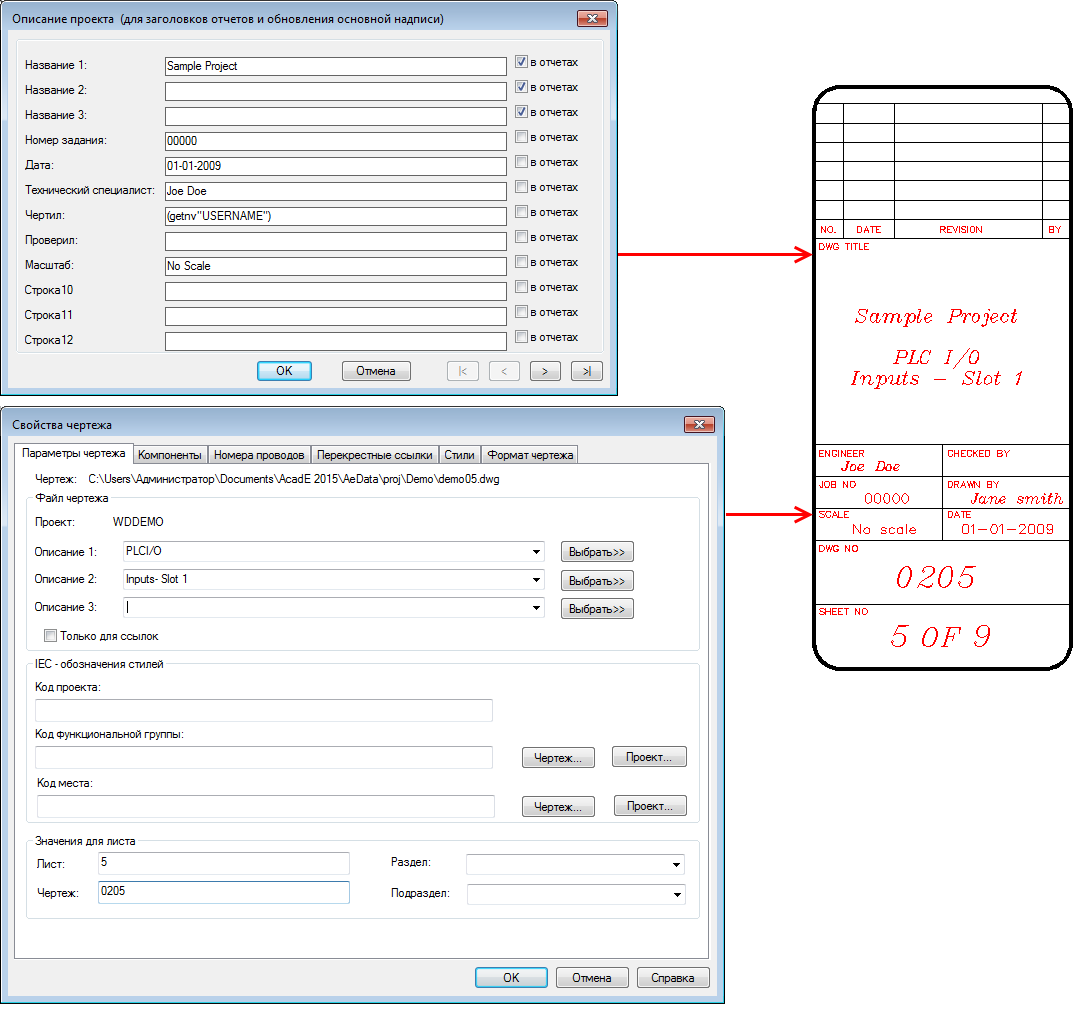Viewport: 1089px width, 1023px height.
Task: Switch to Стили tab
Action: click(459, 455)
